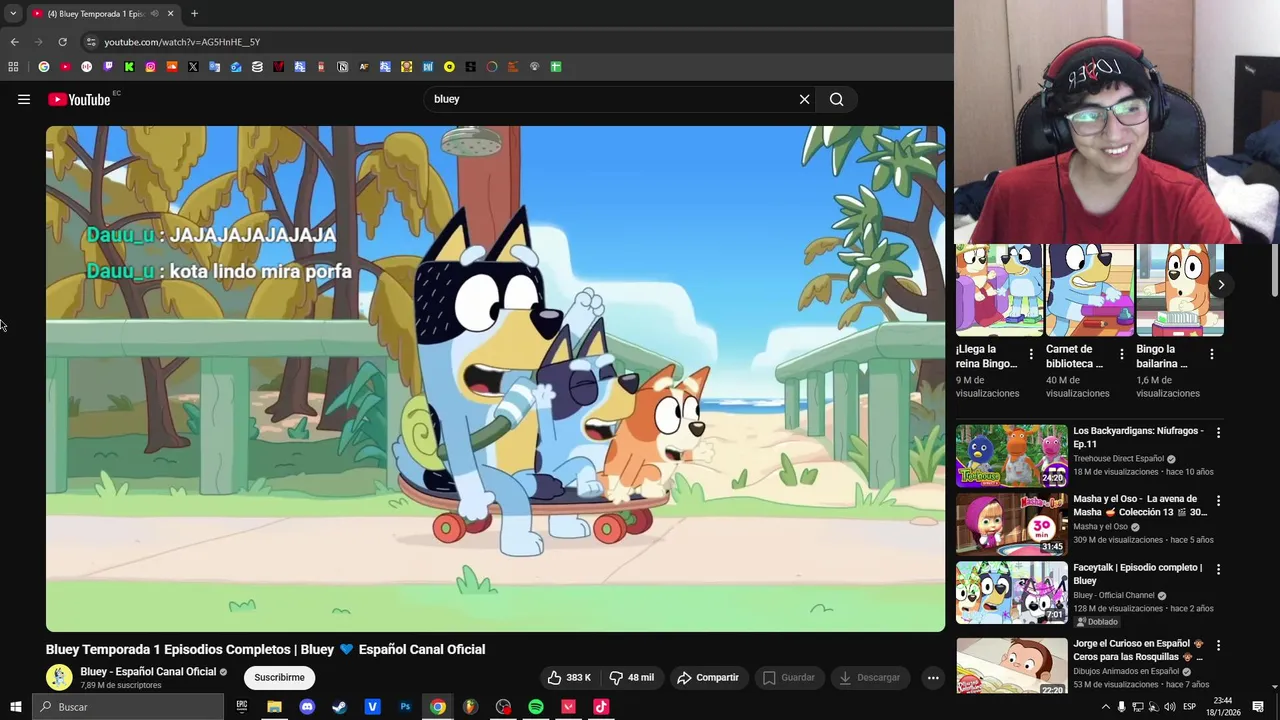Click Treehouse Direct Español channel name
The image size is (1280, 720).
tap(1118, 459)
